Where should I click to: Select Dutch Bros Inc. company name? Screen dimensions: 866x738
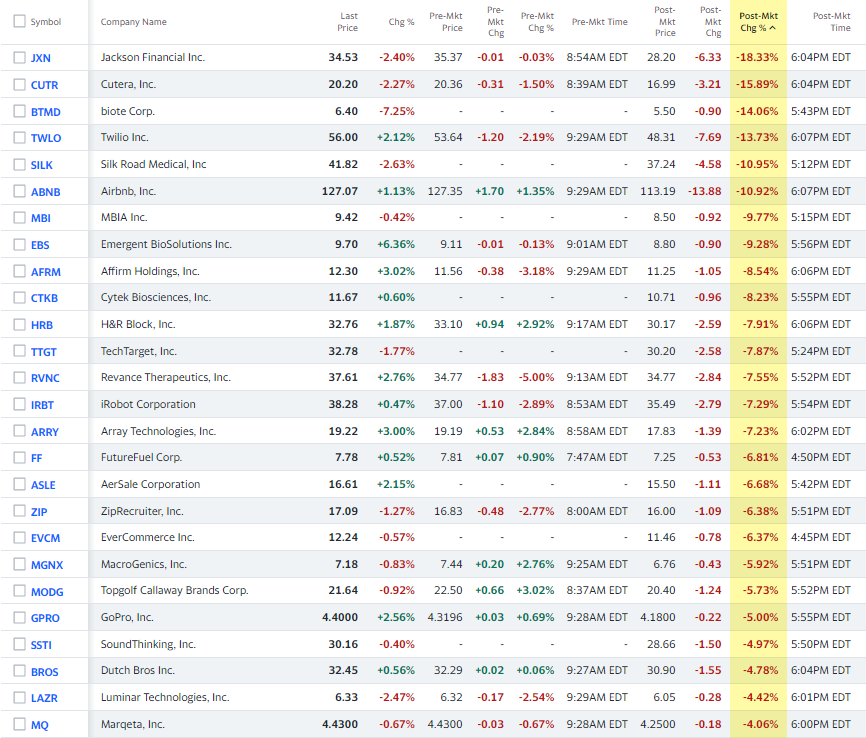point(138,671)
